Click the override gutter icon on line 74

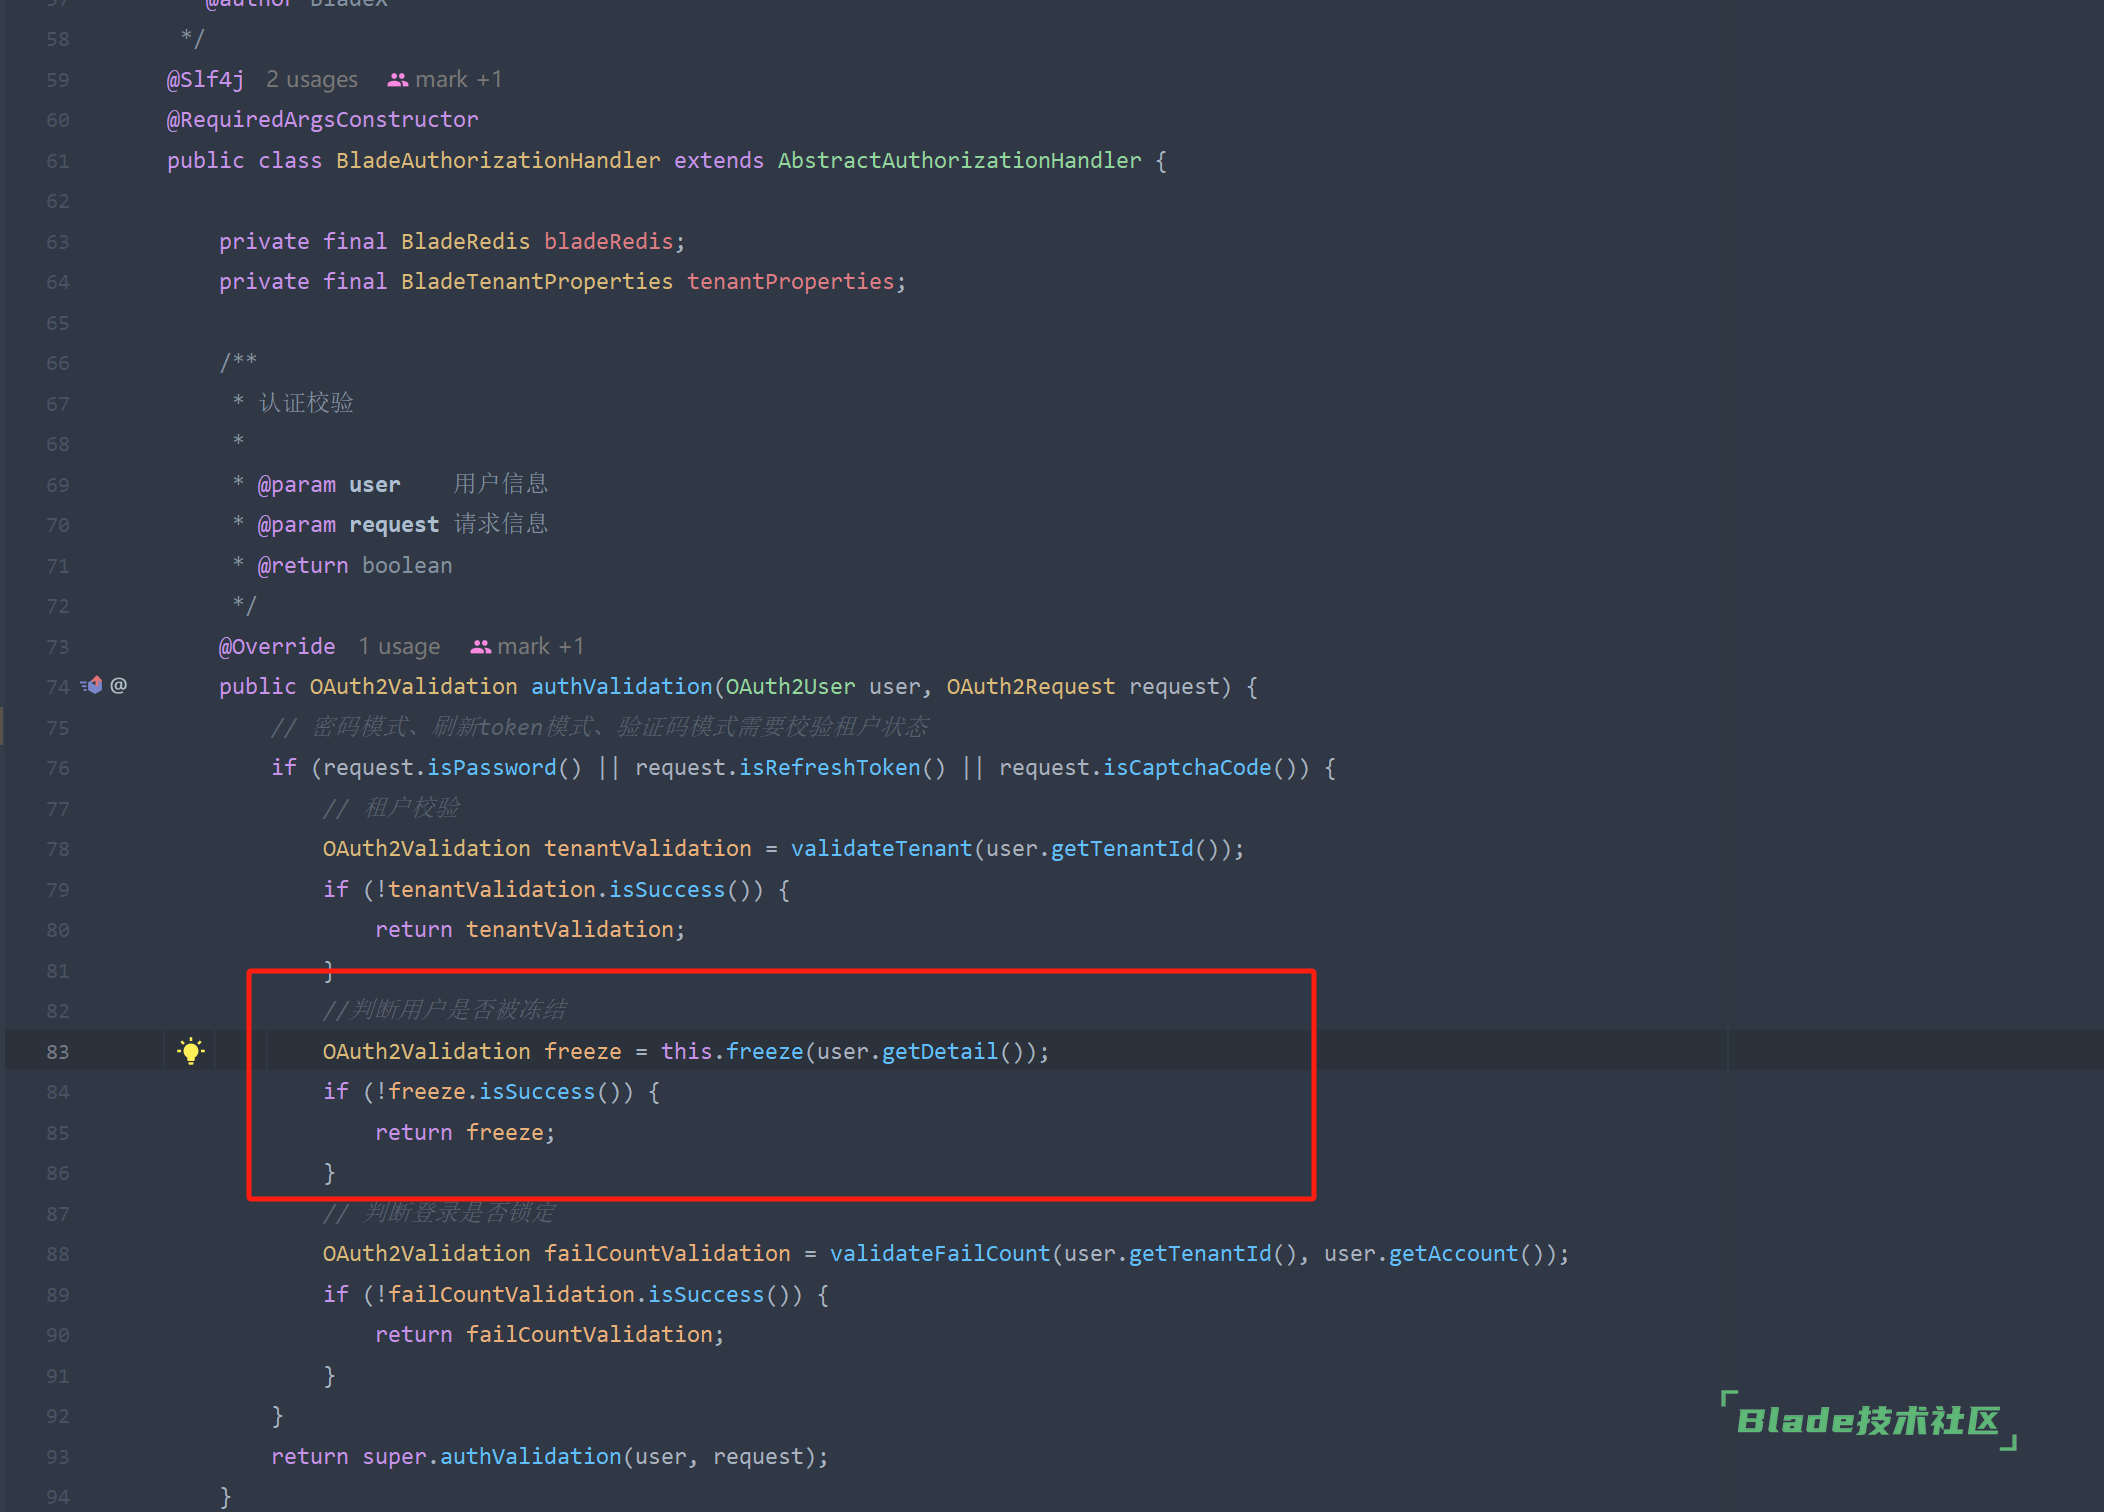pyautogui.click(x=92, y=685)
